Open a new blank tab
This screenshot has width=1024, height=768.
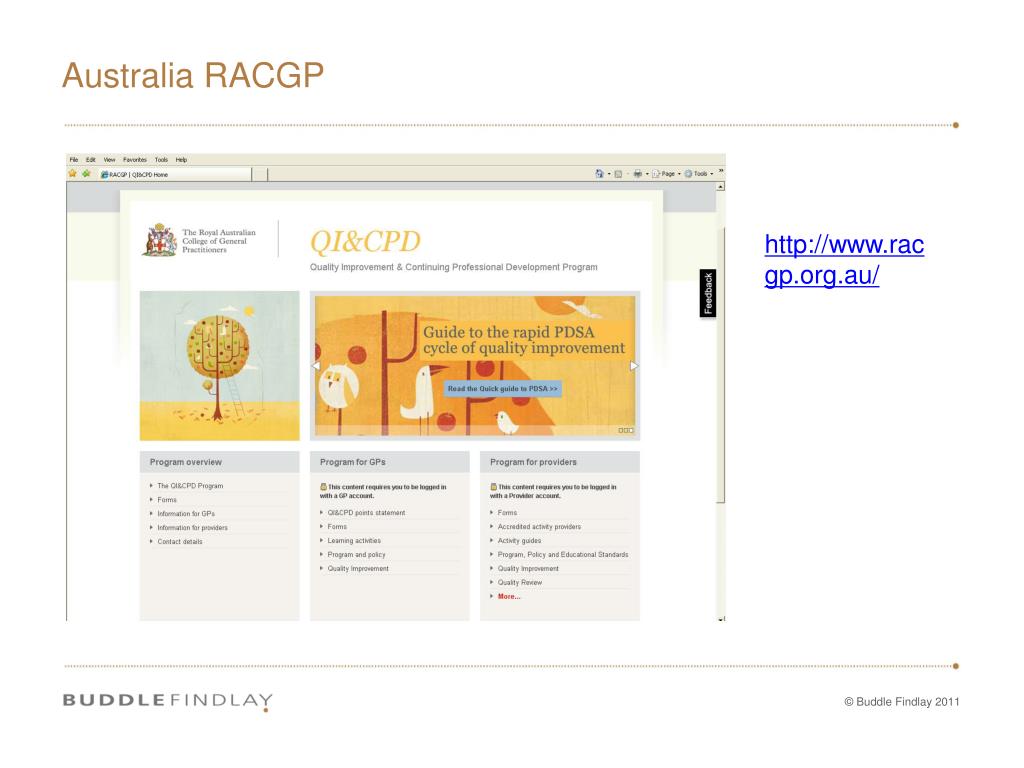(x=260, y=174)
